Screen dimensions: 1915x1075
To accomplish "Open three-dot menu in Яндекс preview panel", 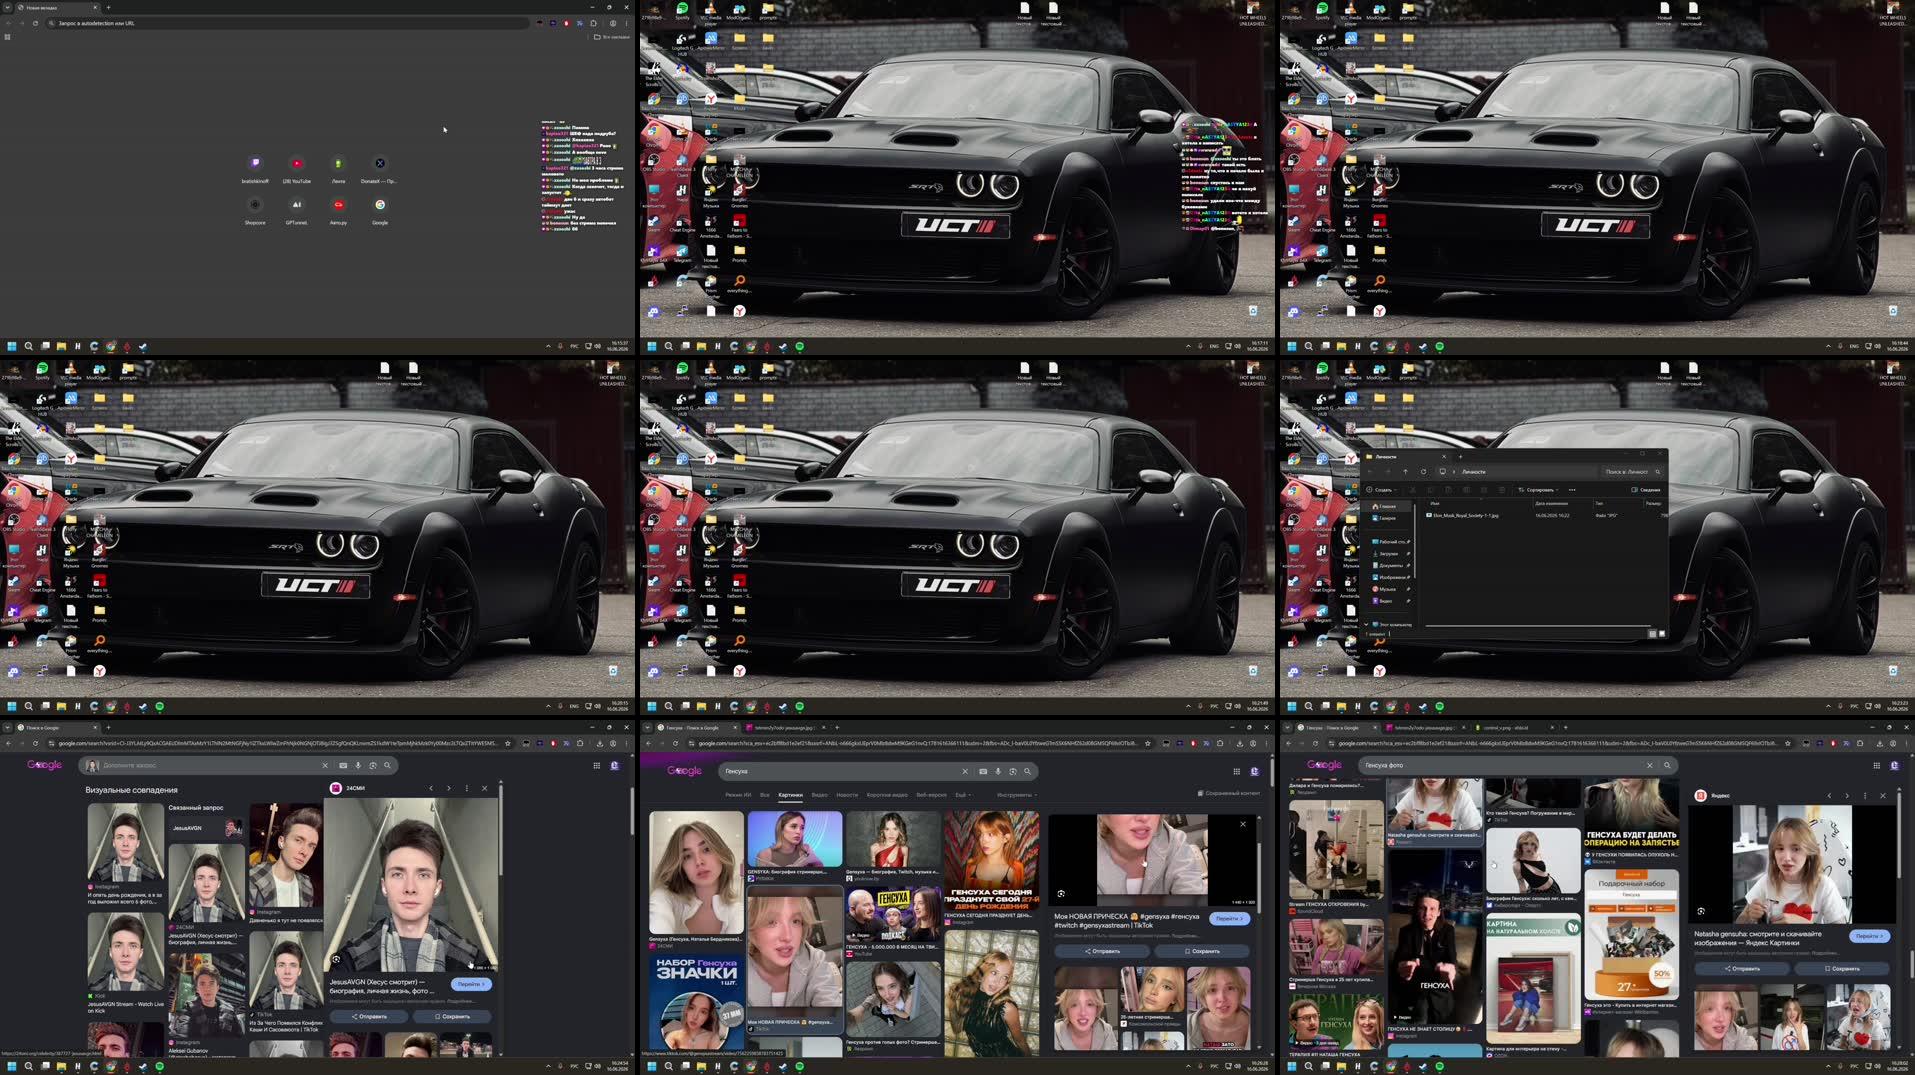I will pos(1865,795).
